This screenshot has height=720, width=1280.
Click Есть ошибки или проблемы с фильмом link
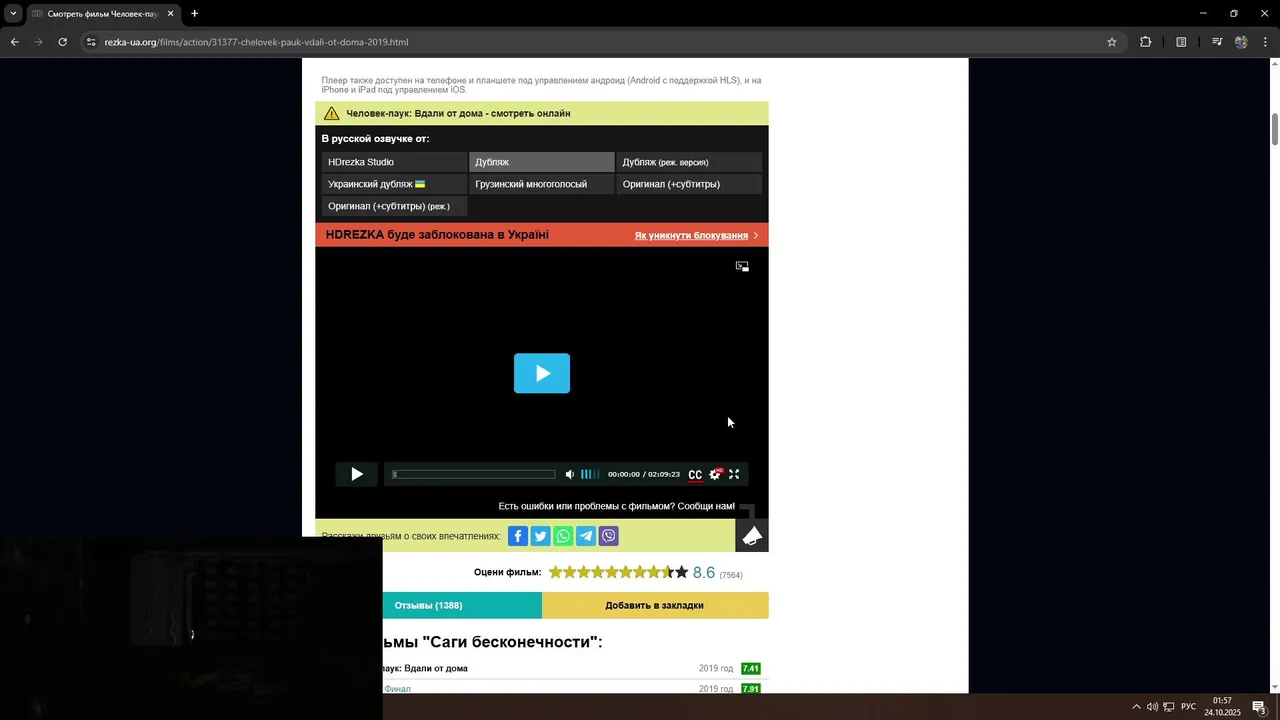(616, 506)
